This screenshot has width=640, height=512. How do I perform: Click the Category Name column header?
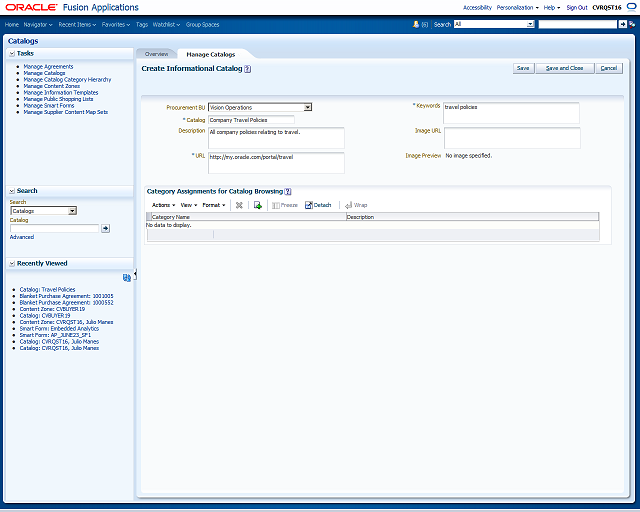tap(249, 217)
